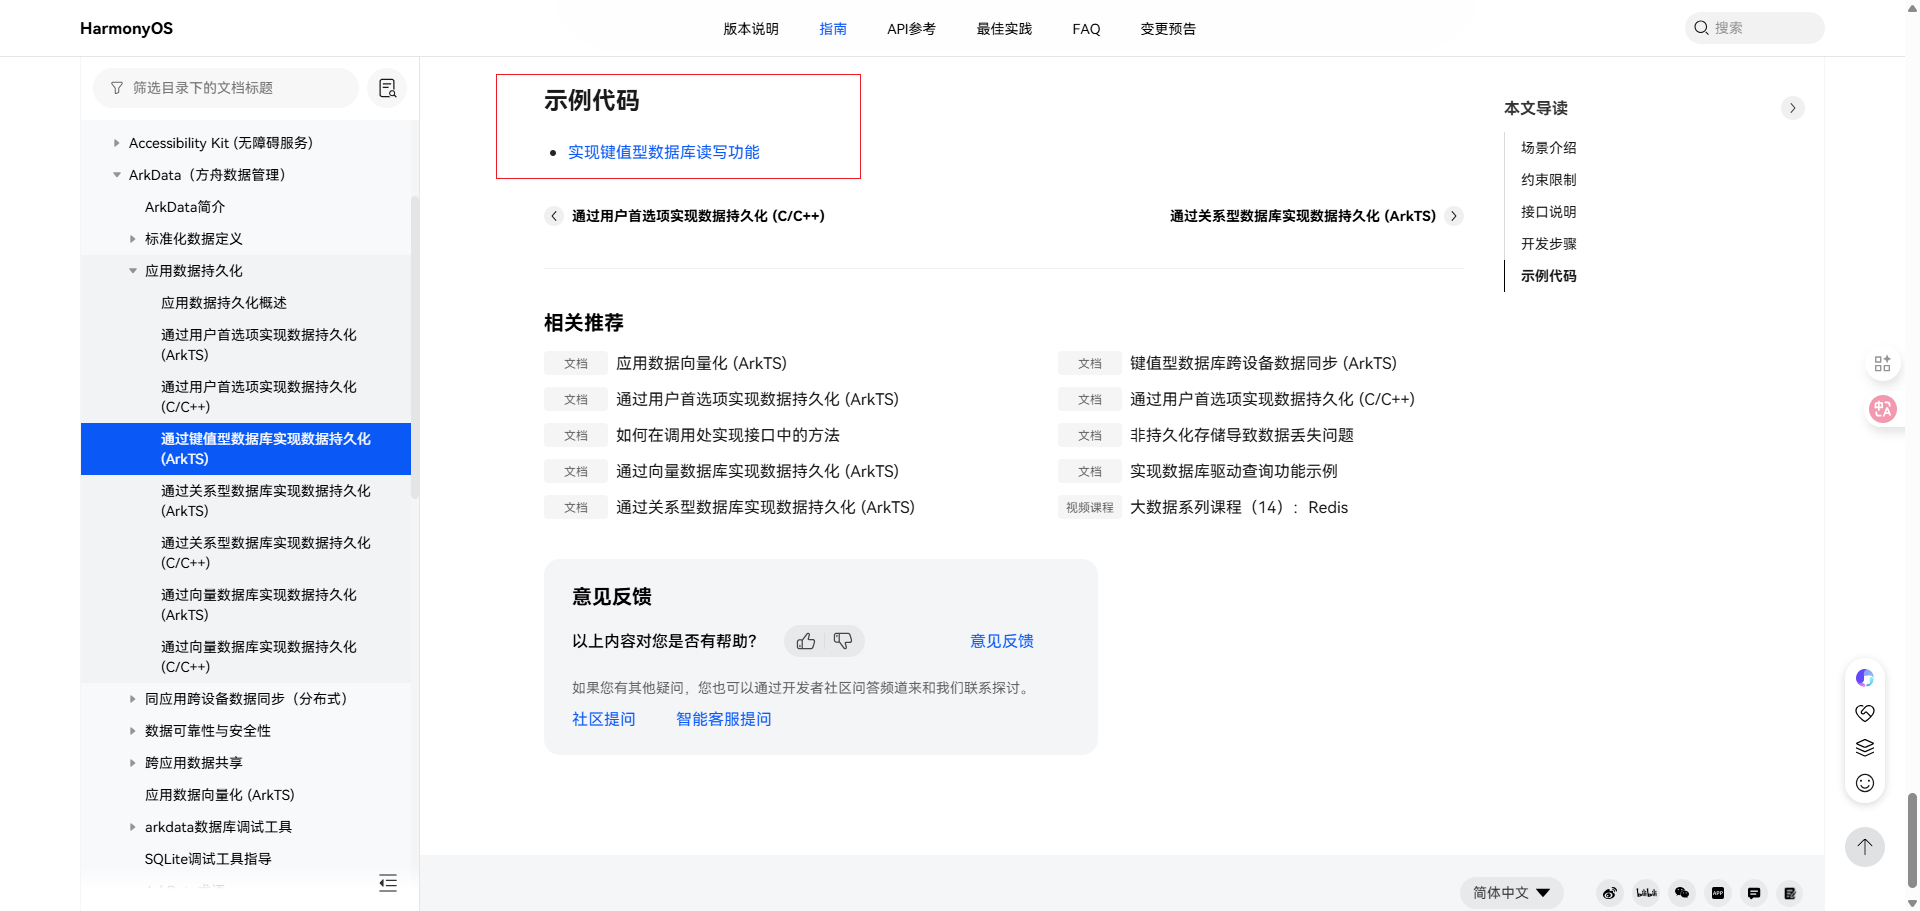This screenshot has height=911, width=1920.
Task: Collapse the 应用数据持久化 tree section
Action: [x=133, y=271]
